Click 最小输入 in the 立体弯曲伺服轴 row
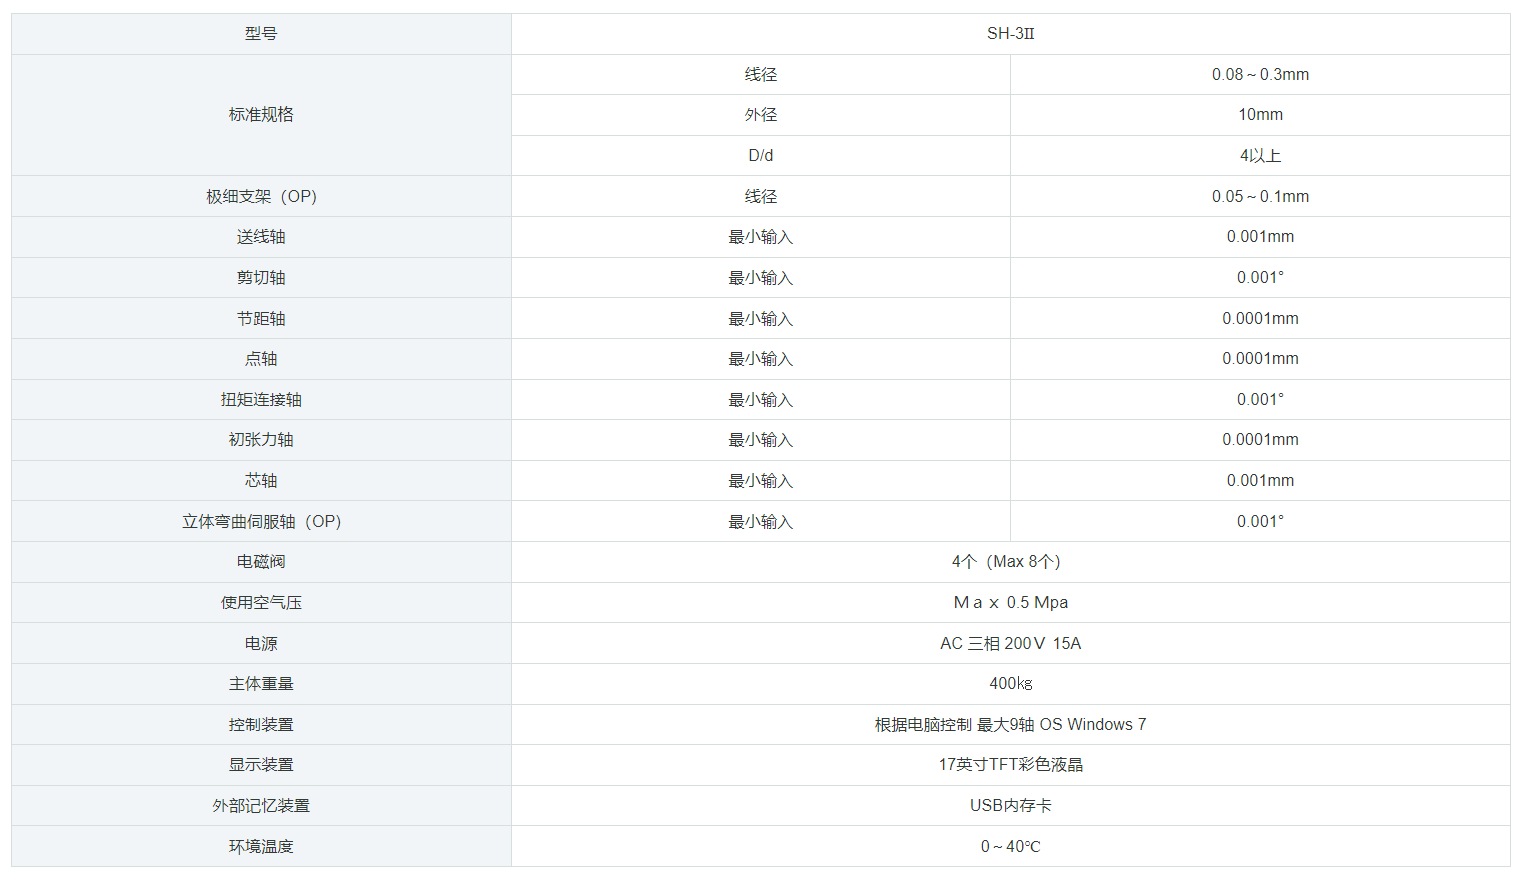This screenshot has width=1521, height=877. [761, 522]
